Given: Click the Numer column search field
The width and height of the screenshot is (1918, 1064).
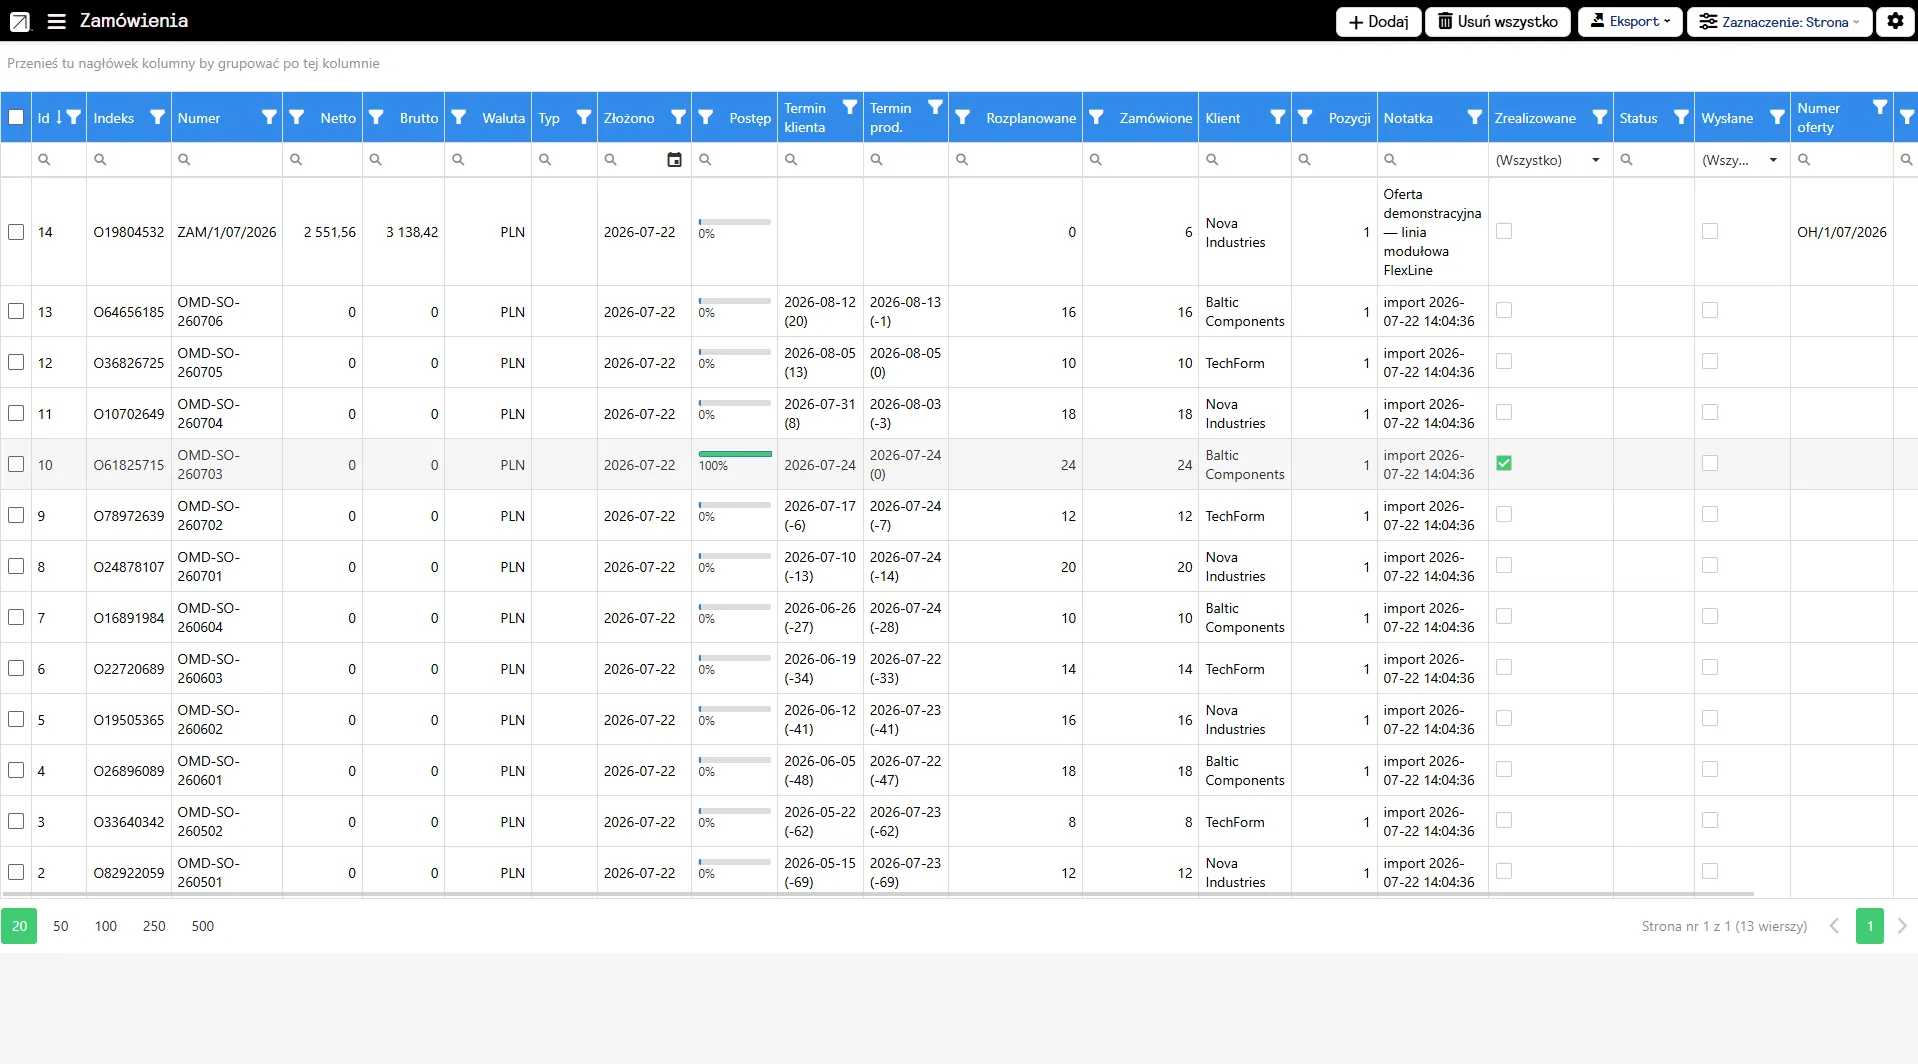Looking at the screenshot, I should tap(227, 160).
